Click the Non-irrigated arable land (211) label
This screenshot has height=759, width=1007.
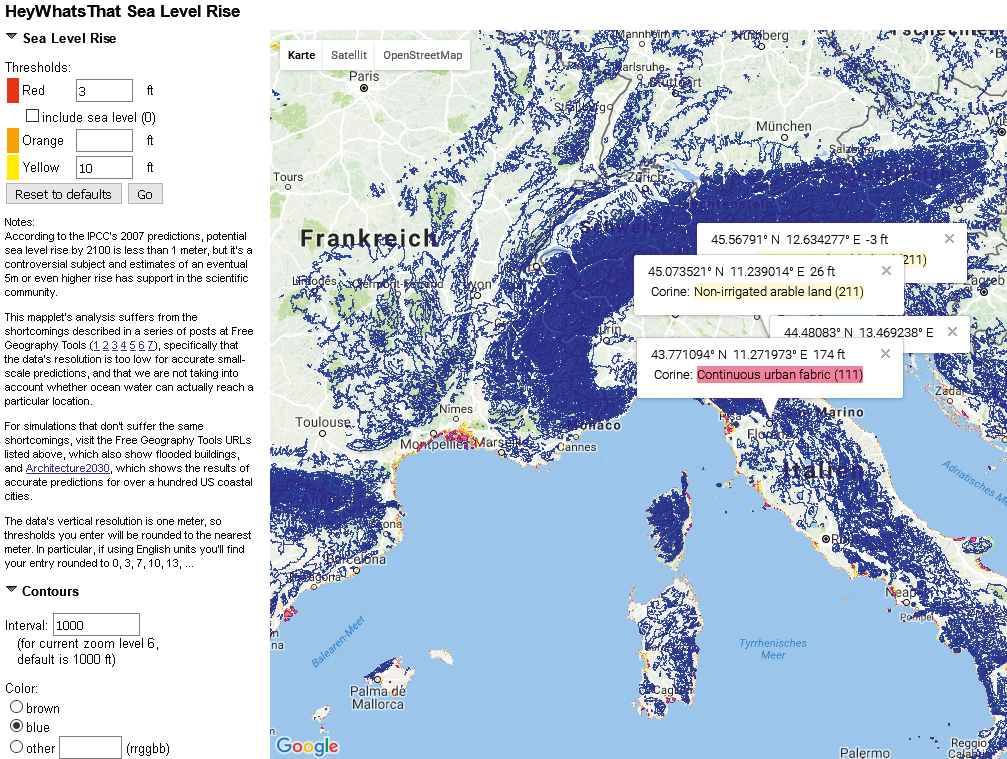pyautogui.click(x=778, y=292)
